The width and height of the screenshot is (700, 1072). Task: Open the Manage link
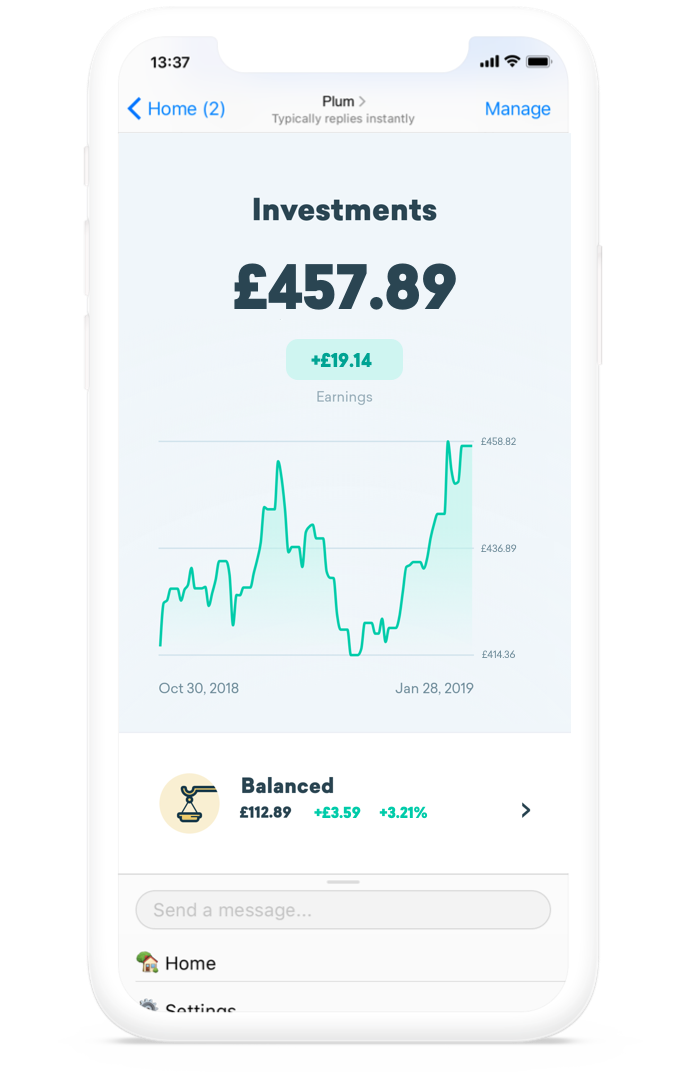pyautogui.click(x=517, y=109)
